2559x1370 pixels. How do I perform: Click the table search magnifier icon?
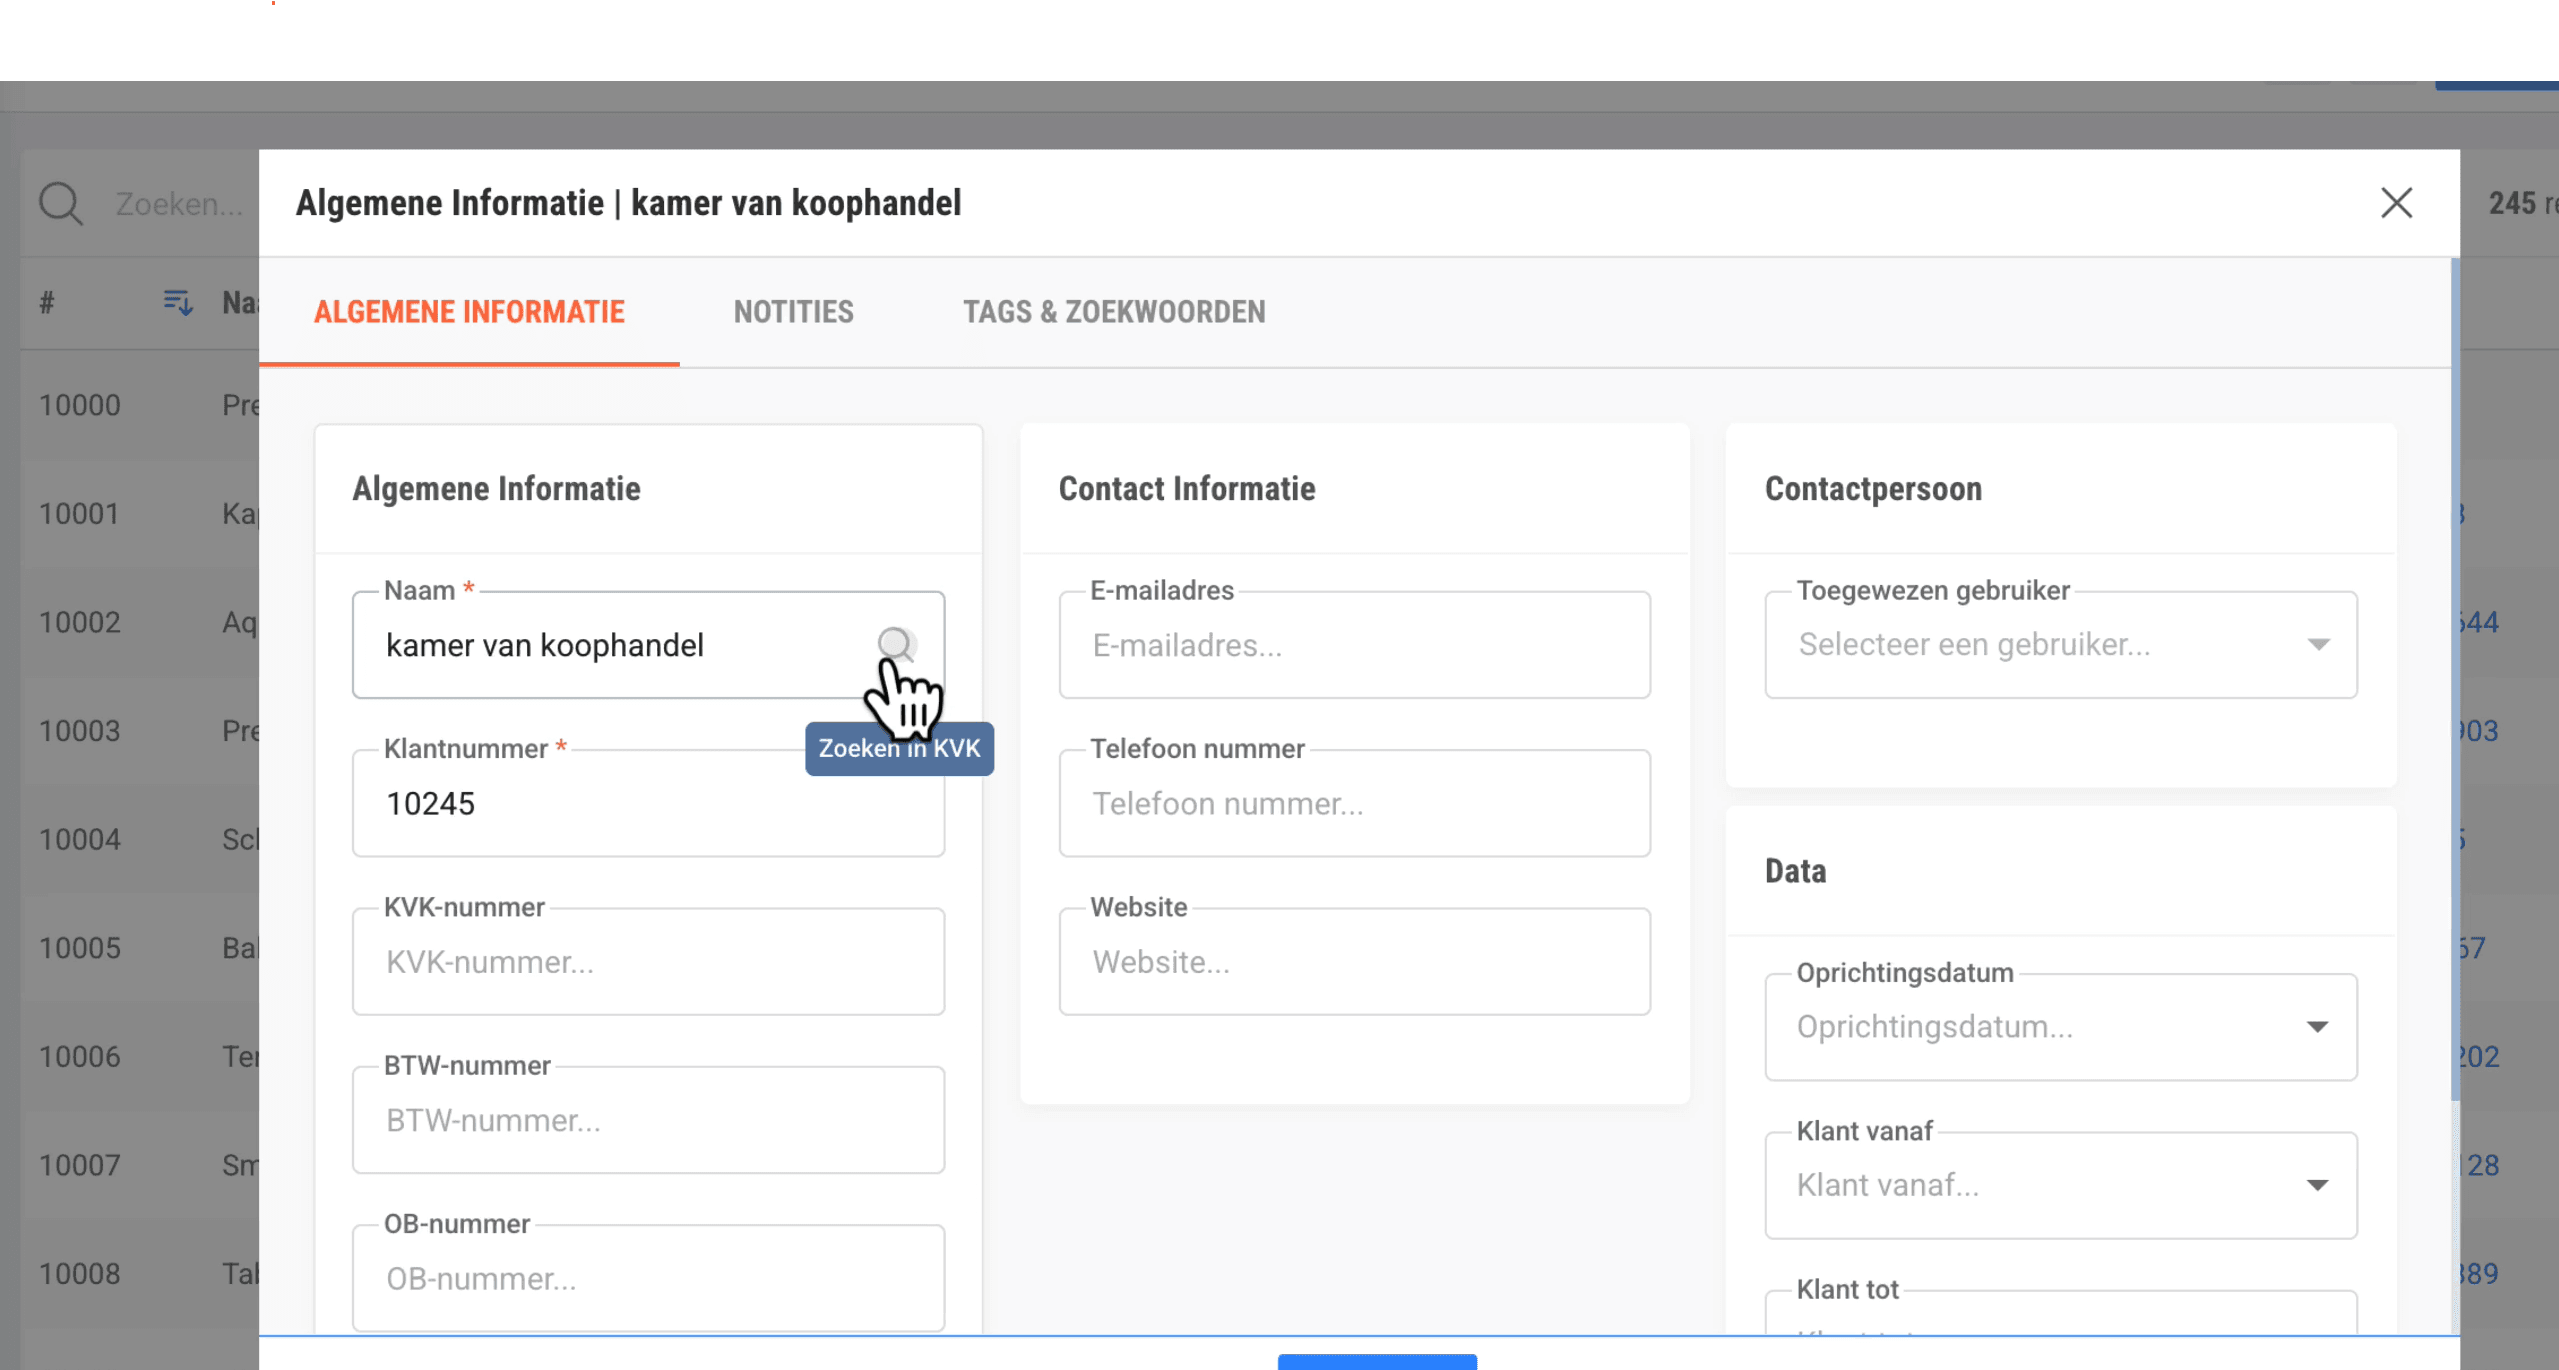point(61,203)
